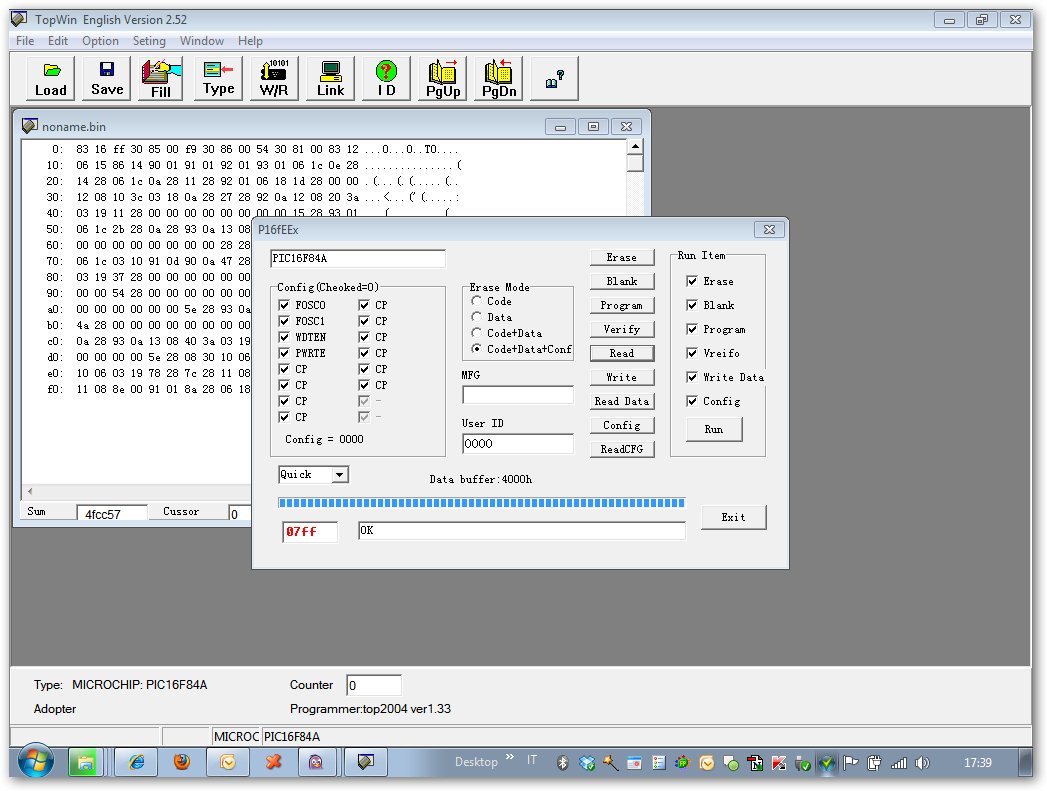Open the Help menu
1047x791 pixels.
[x=250, y=41]
